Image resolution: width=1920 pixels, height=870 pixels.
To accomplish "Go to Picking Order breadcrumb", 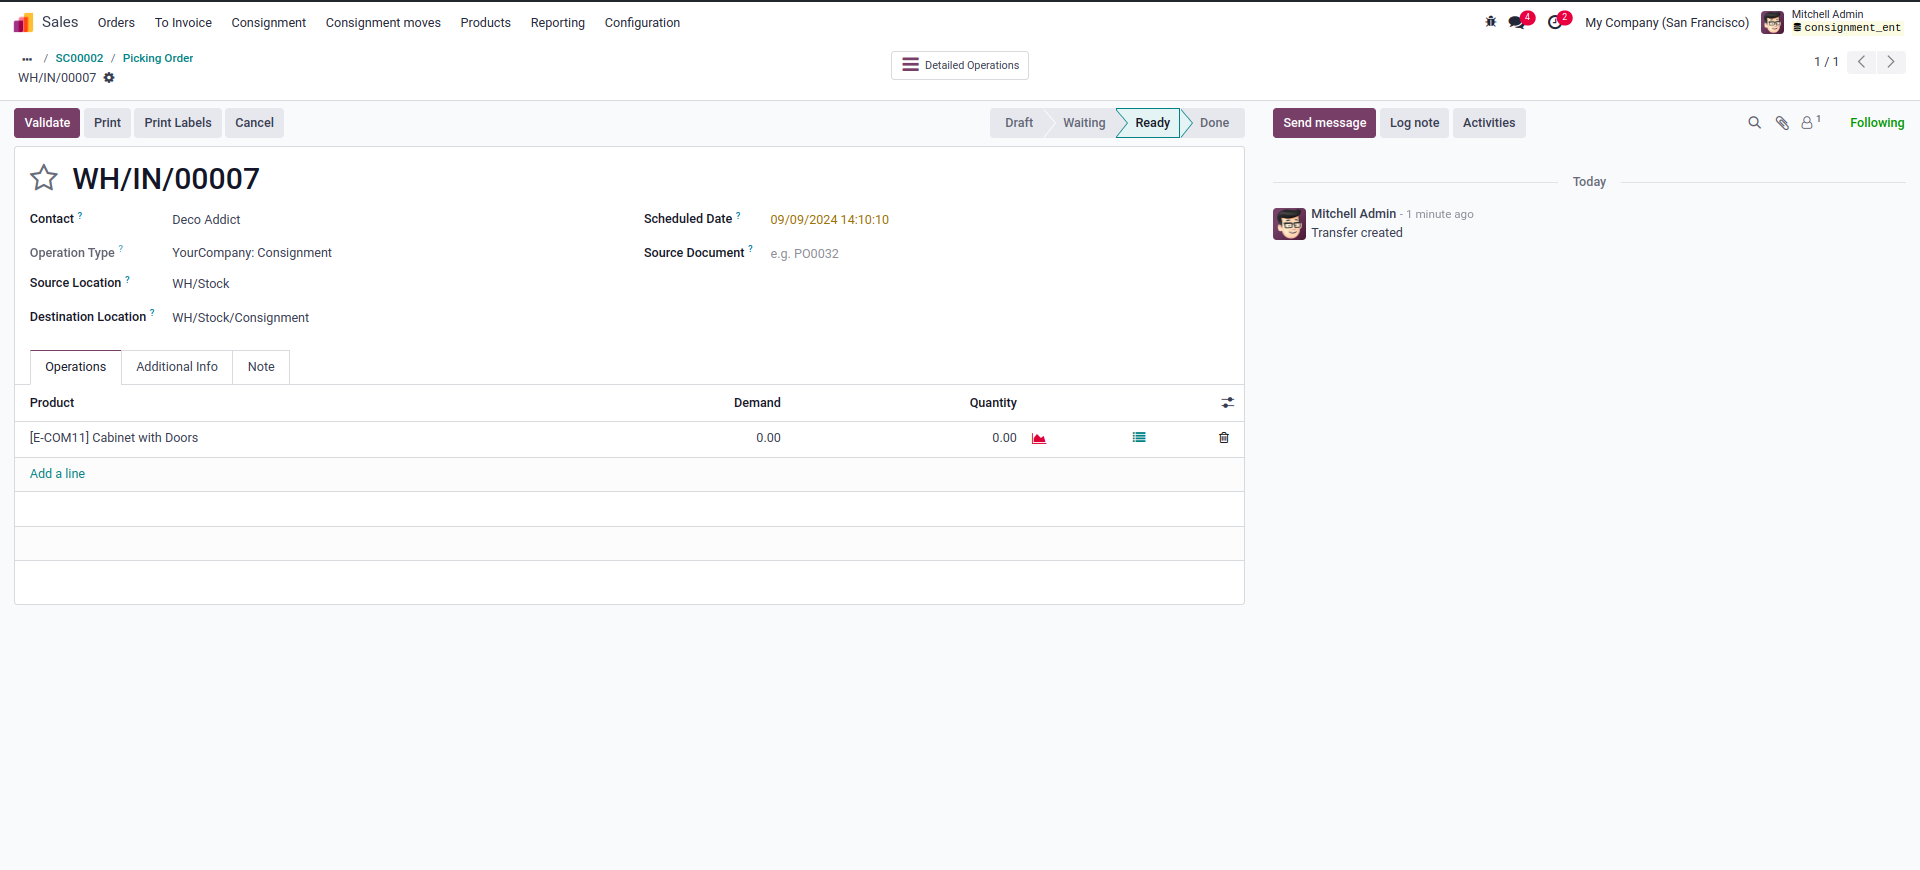I will (x=158, y=59).
